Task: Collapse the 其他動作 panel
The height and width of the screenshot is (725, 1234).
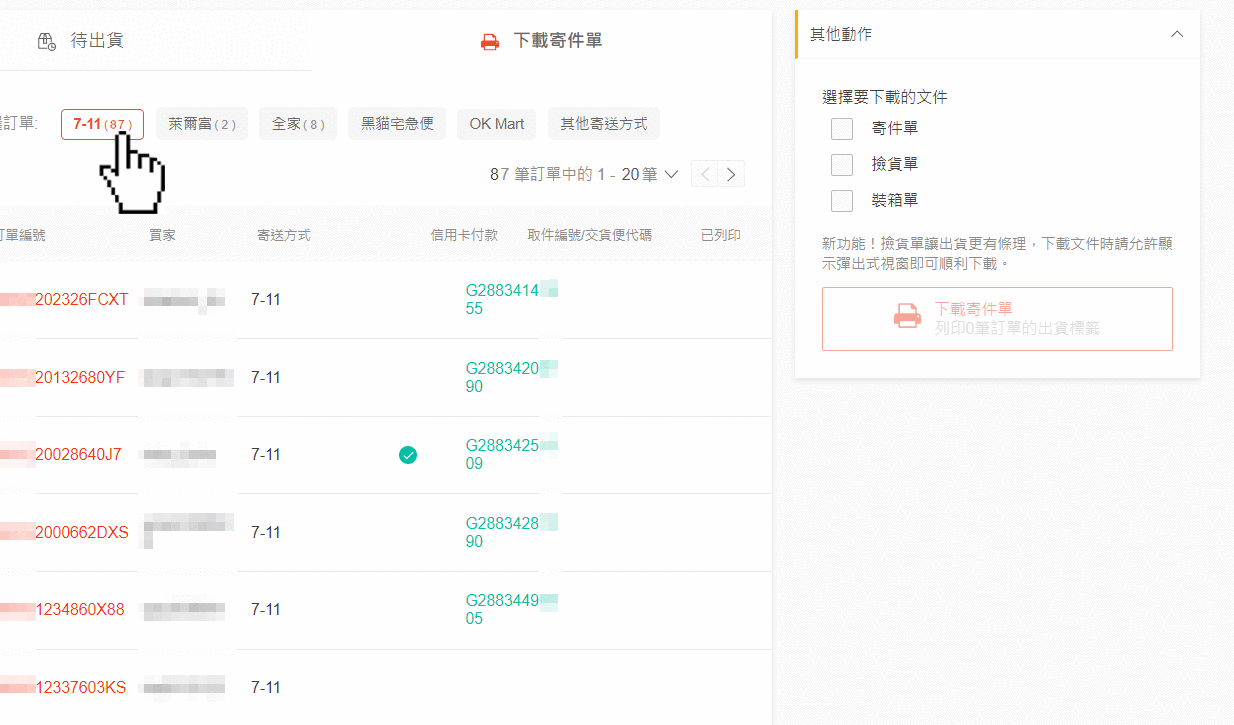Action: [x=1177, y=34]
